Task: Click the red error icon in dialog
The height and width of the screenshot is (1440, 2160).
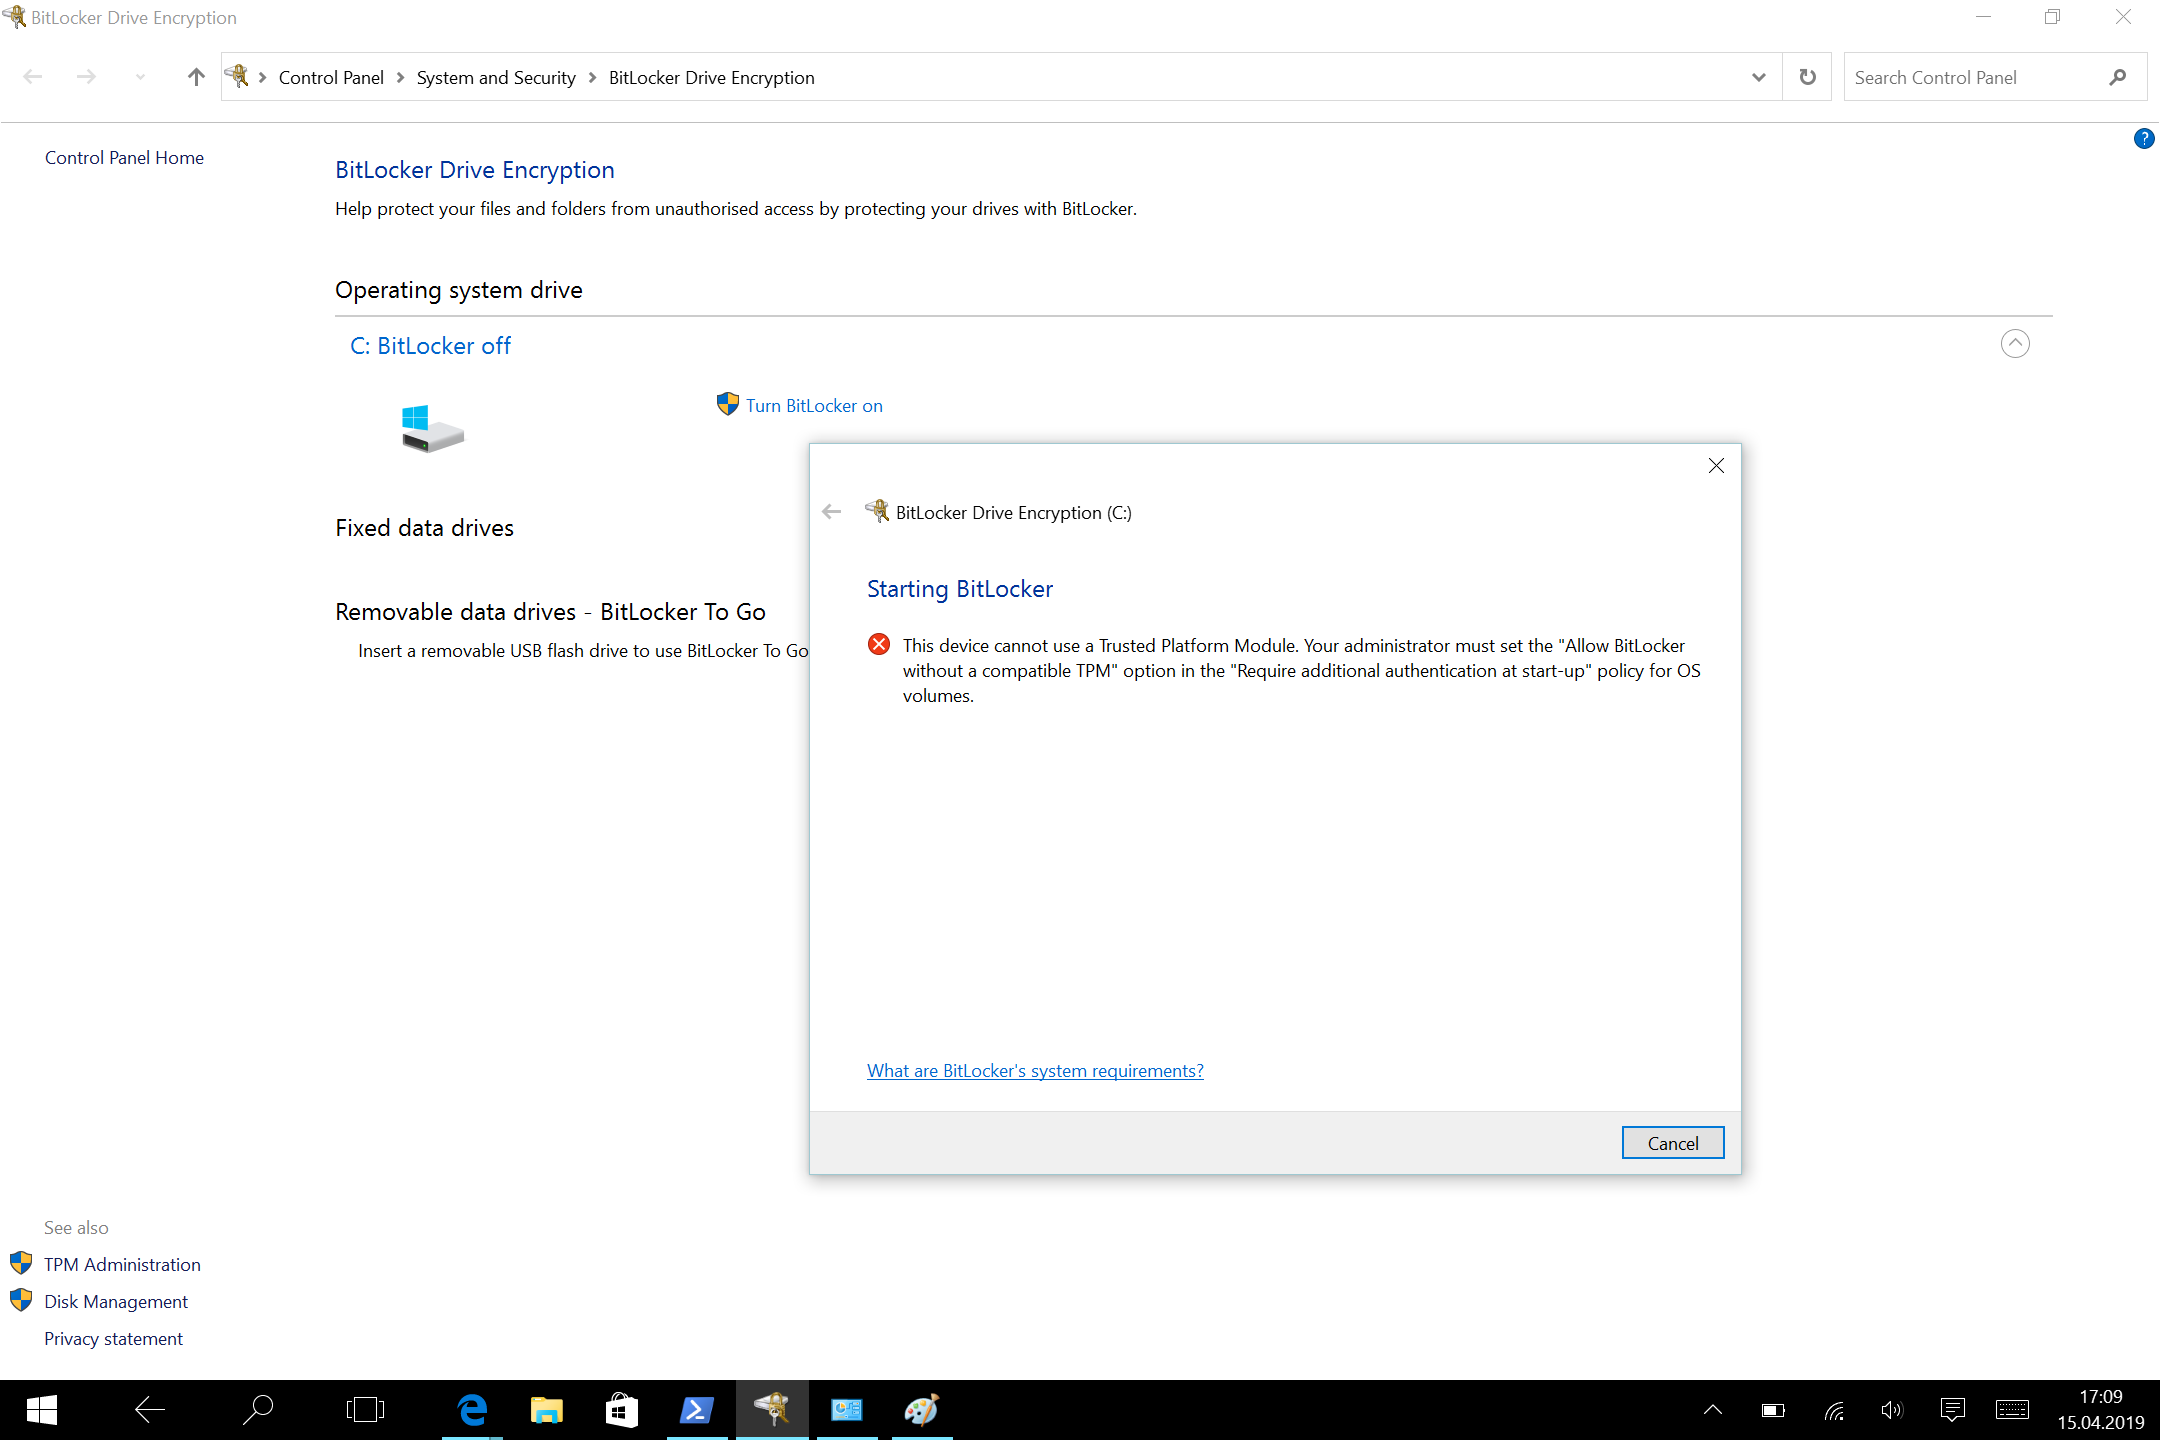Action: point(879,645)
